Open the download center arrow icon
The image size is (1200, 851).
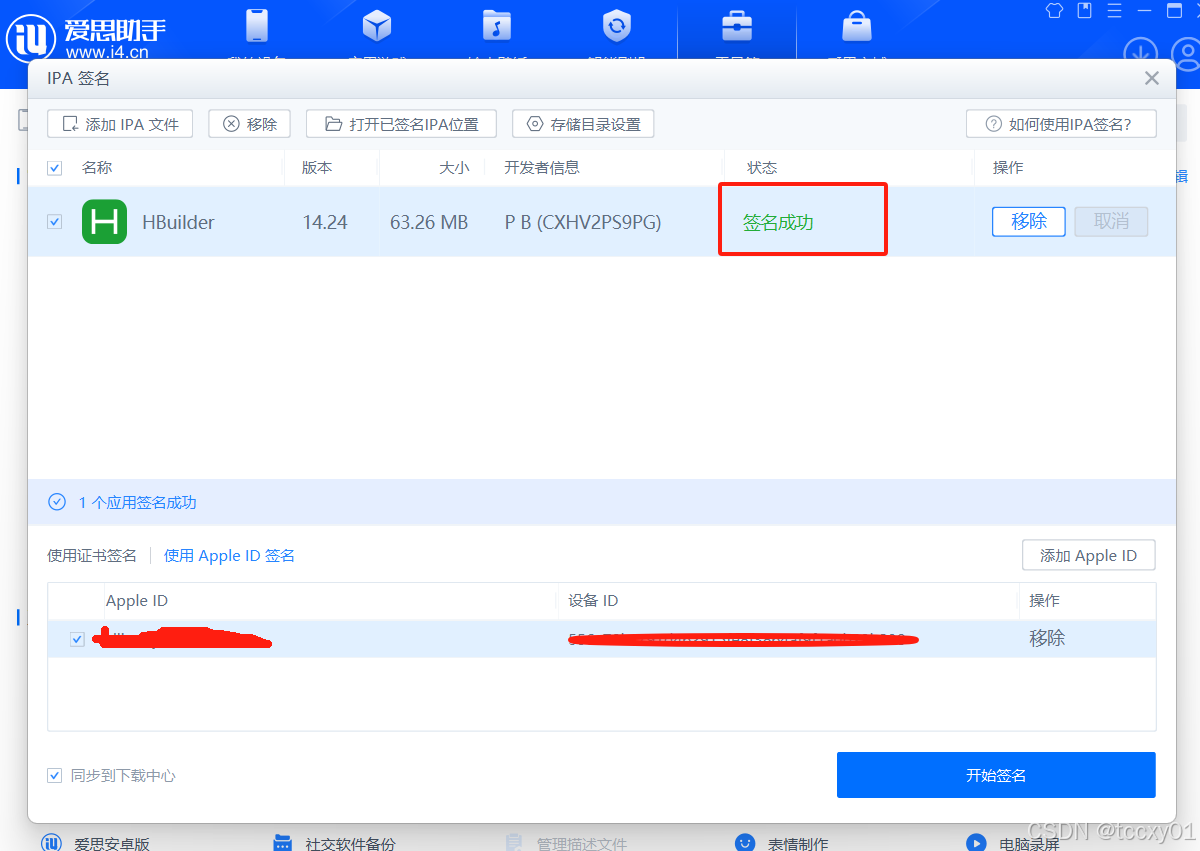(x=1141, y=53)
